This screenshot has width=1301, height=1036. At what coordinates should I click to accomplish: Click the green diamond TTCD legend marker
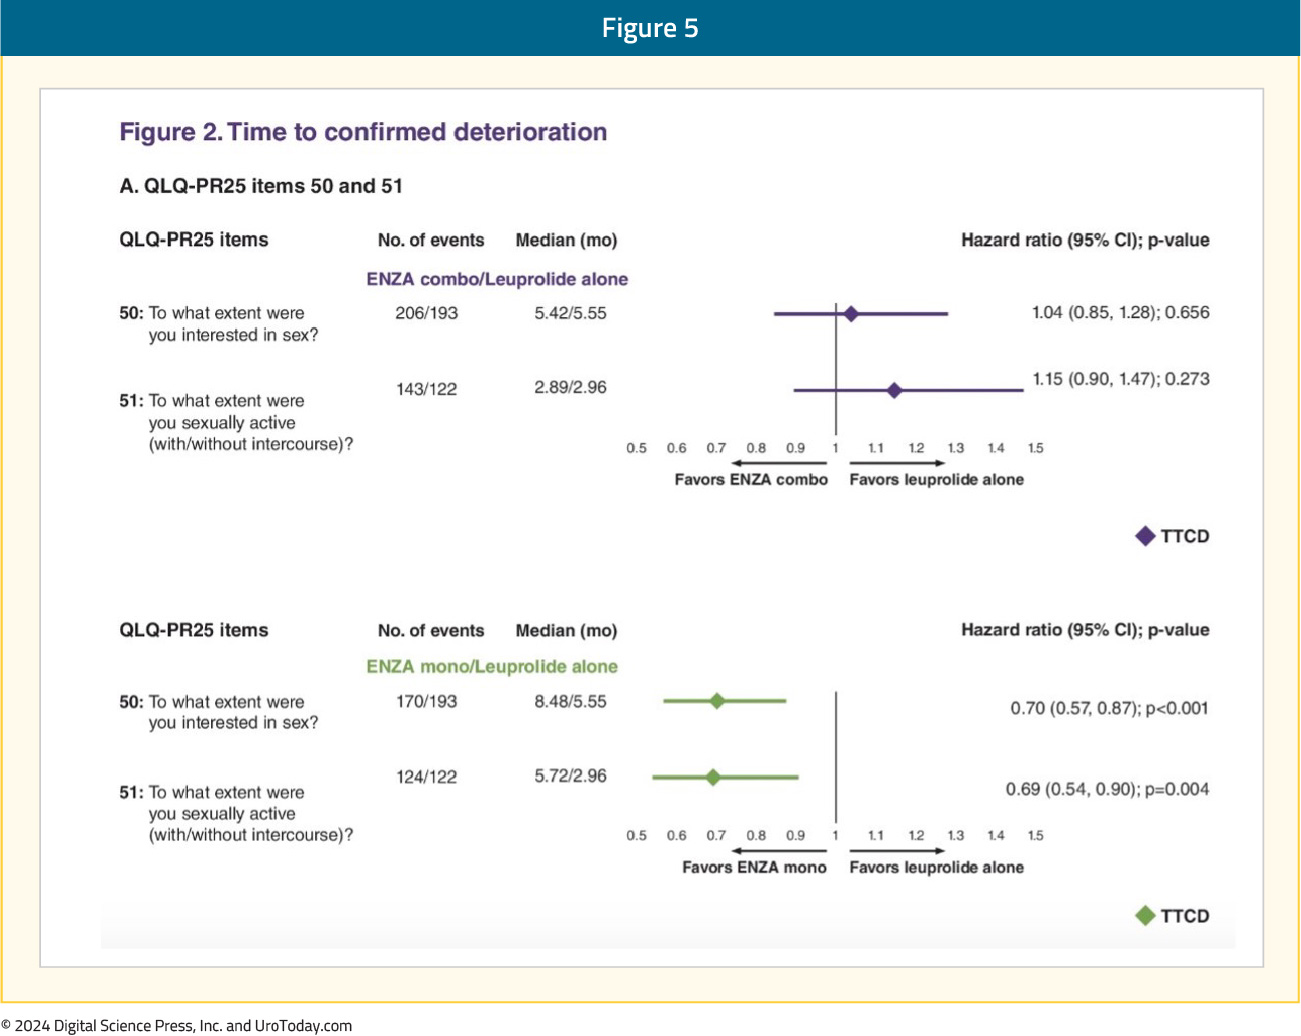(1146, 915)
